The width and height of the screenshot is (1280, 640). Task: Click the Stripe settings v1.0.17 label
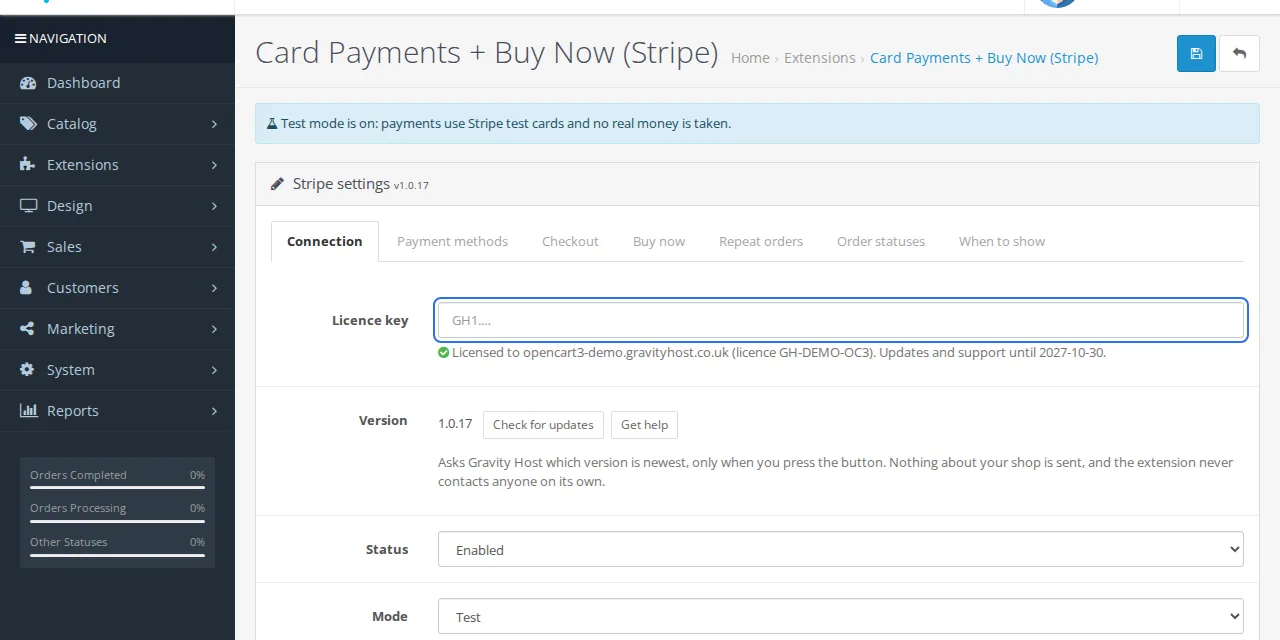coord(360,184)
